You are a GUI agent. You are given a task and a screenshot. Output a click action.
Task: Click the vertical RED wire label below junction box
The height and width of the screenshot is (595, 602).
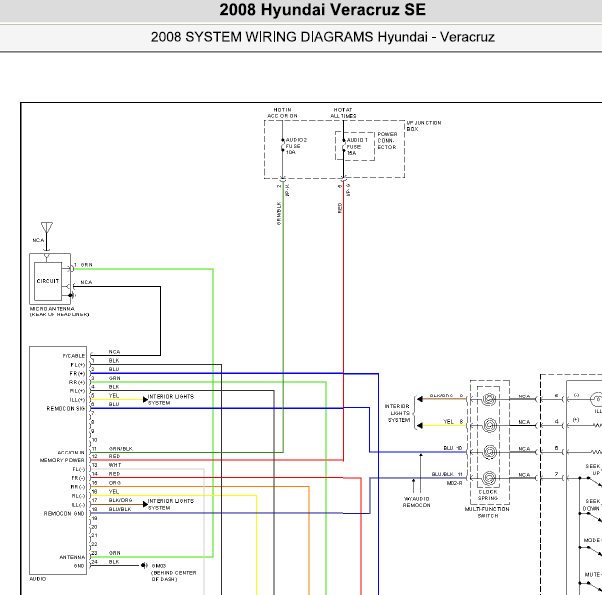click(x=340, y=208)
